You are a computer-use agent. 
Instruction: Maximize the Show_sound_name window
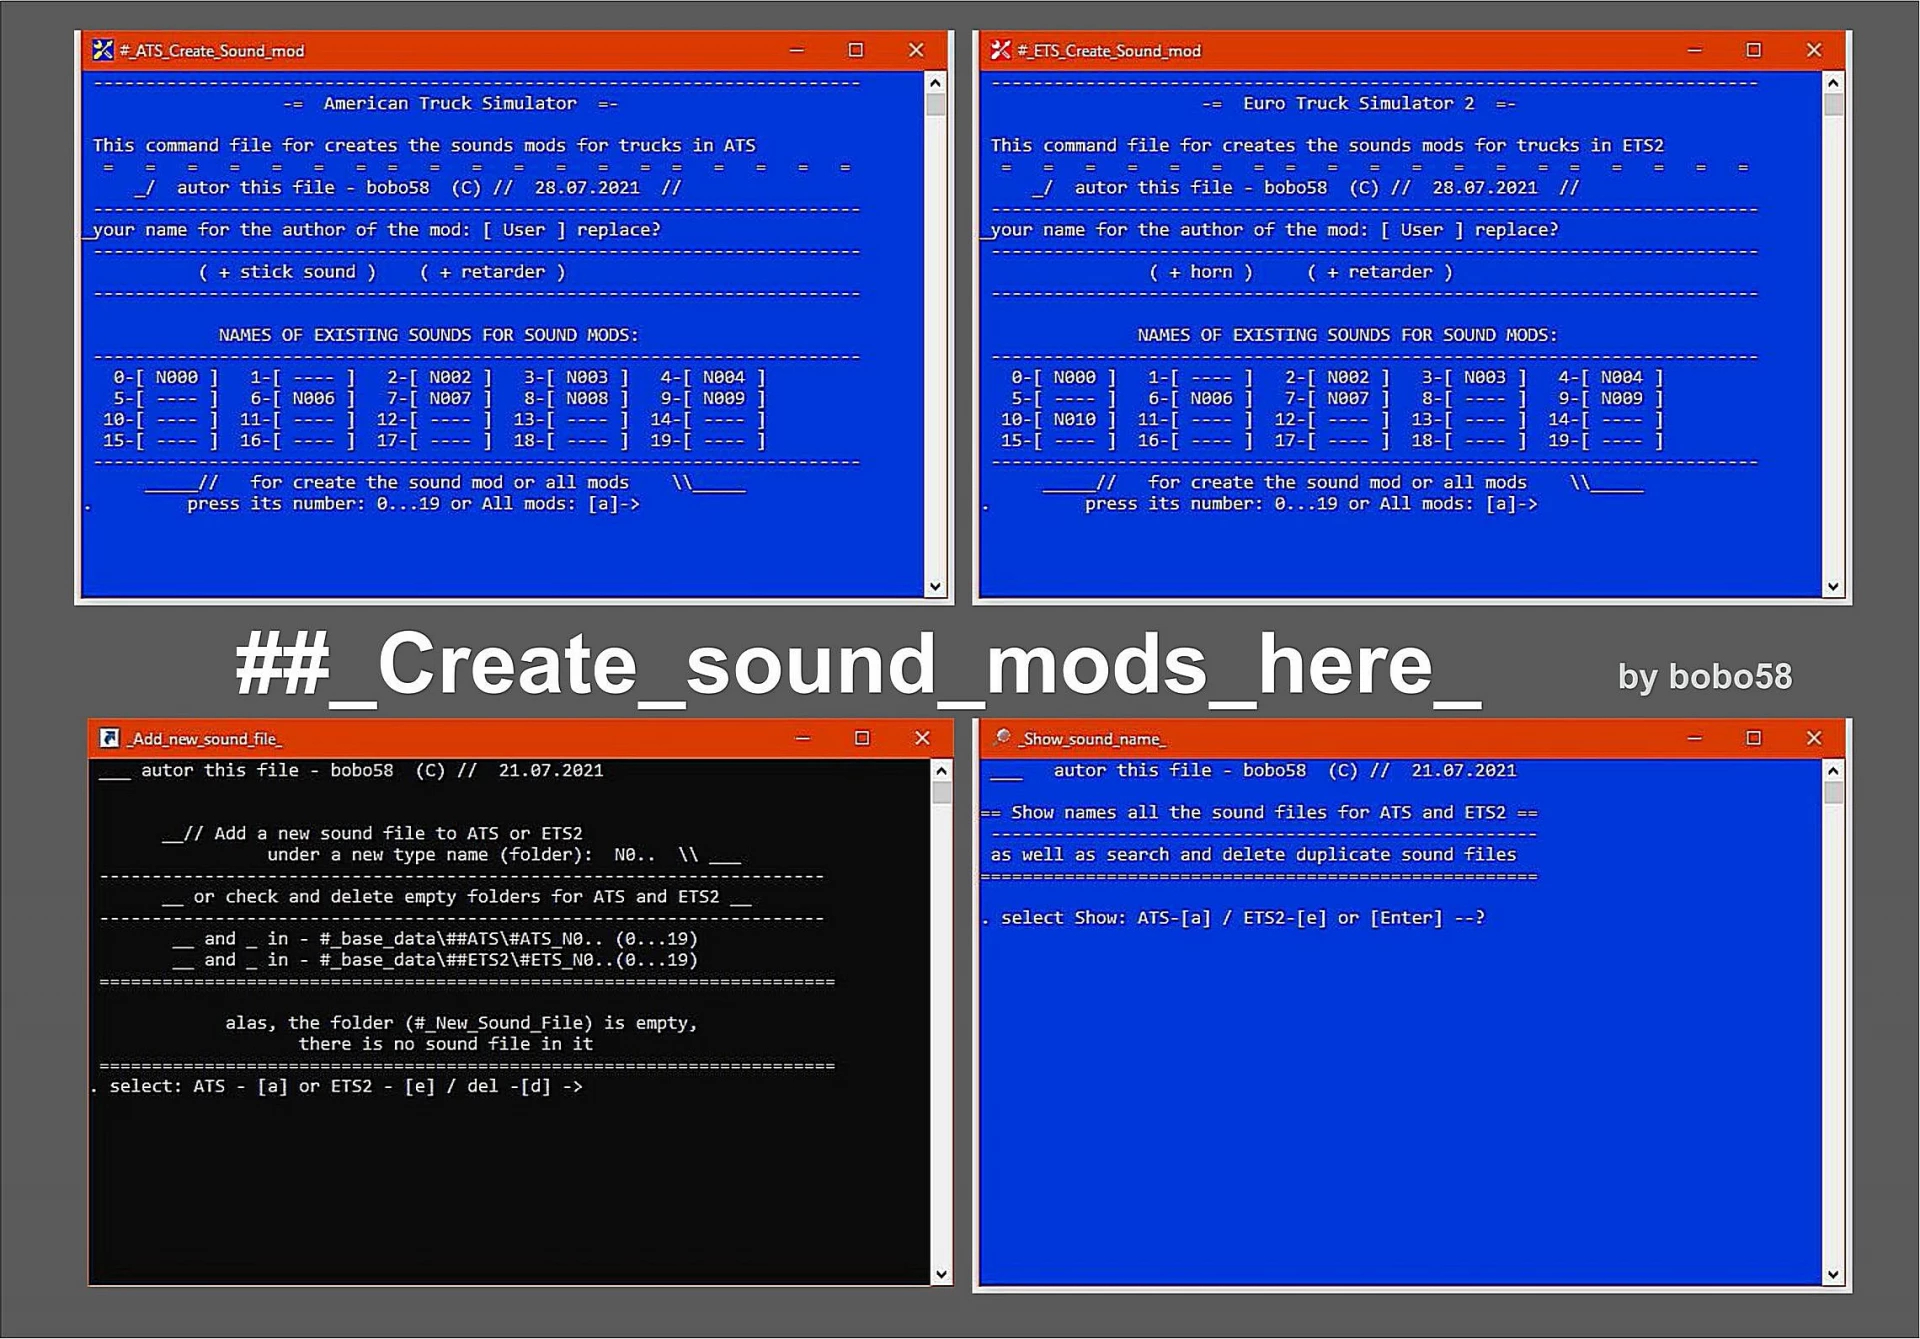1753,738
